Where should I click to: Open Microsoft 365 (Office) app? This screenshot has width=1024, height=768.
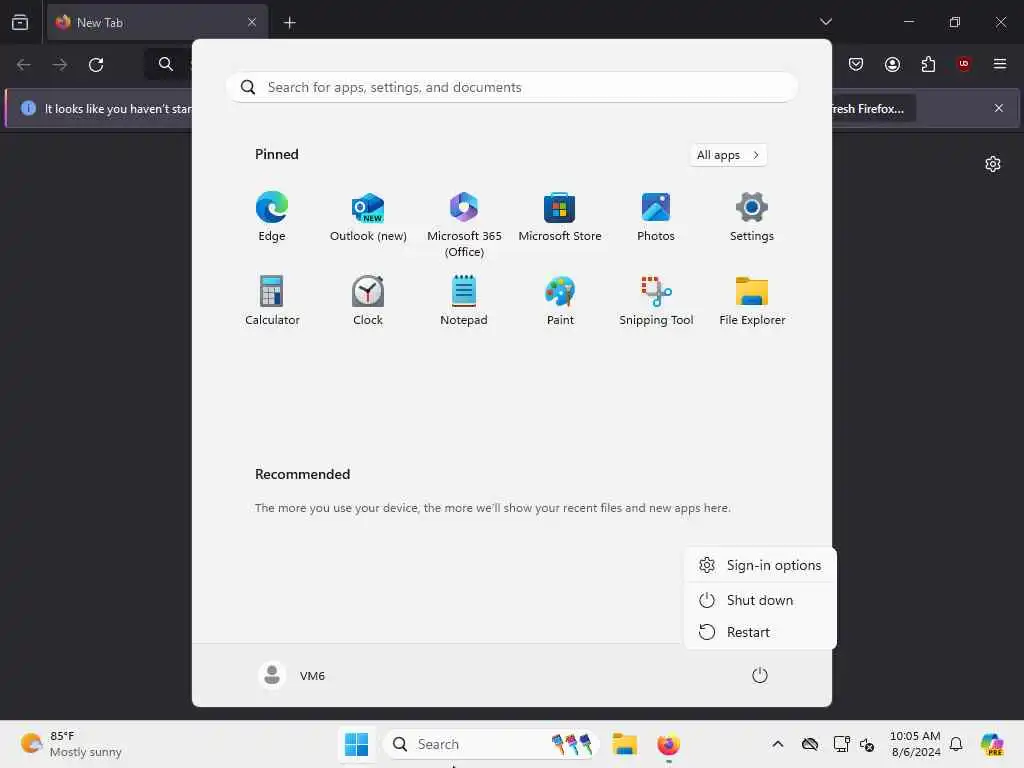(x=464, y=225)
